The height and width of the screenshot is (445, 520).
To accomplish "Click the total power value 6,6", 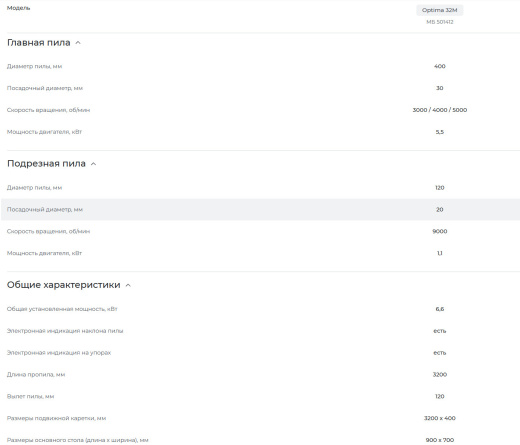I will pyautogui.click(x=440, y=309).
